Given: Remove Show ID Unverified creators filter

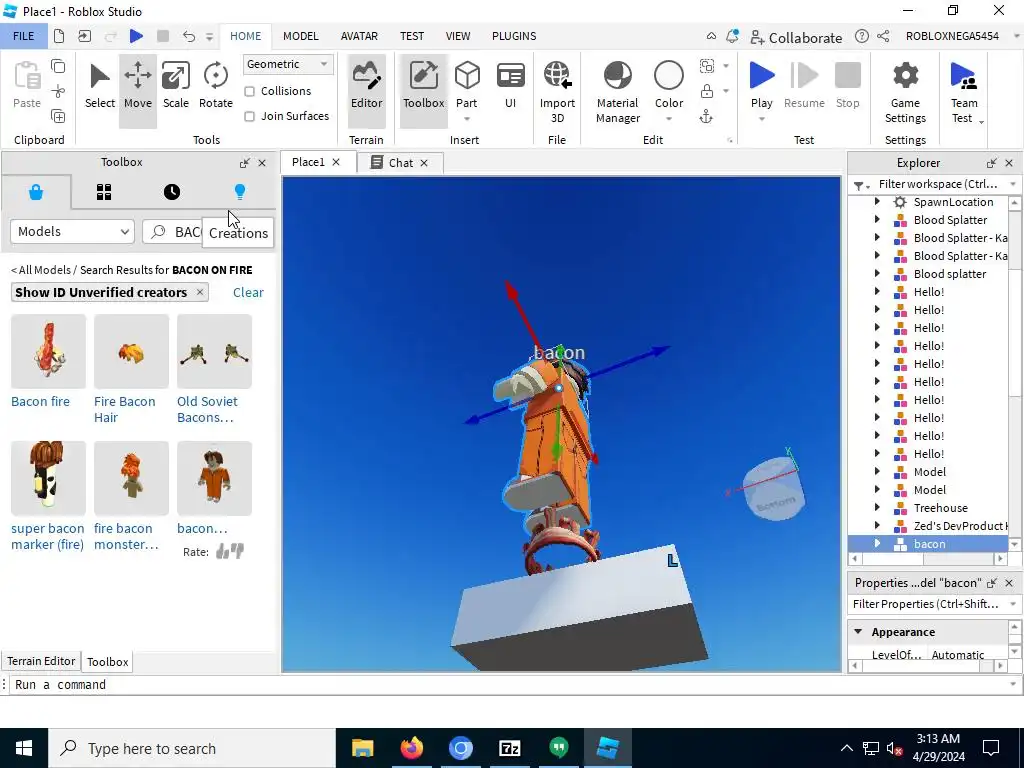Looking at the screenshot, I should (200, 292).
